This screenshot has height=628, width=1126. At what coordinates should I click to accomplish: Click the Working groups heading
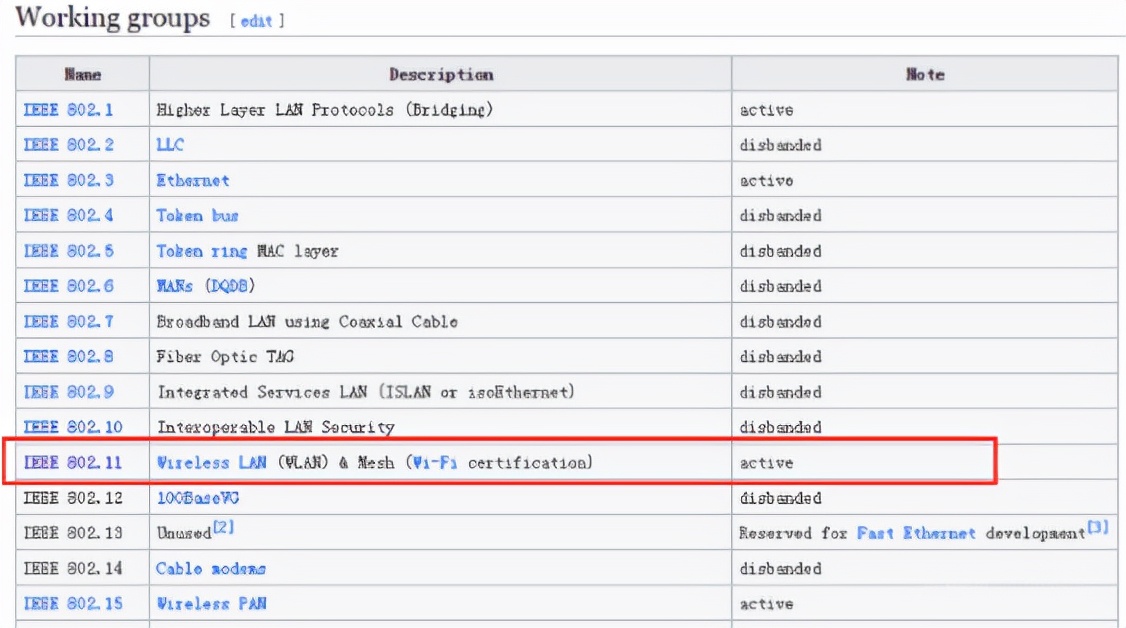pos(113,18)
